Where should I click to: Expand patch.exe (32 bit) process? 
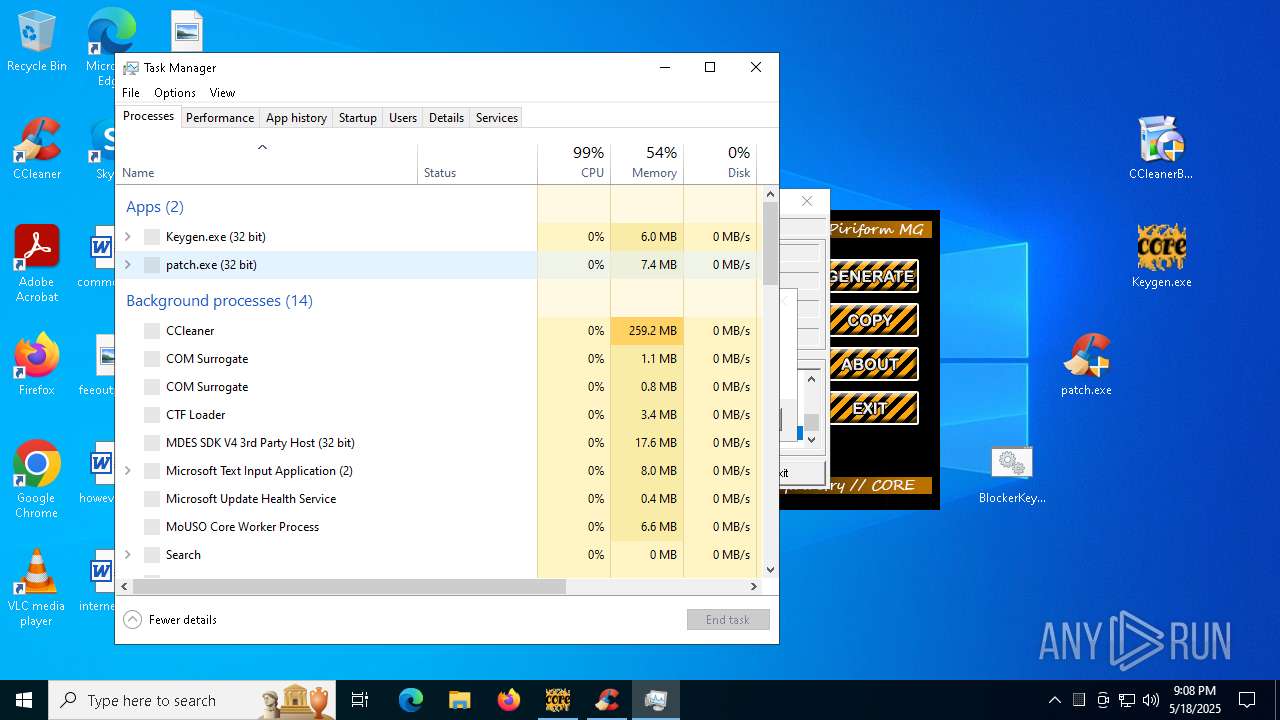click(127, 265)
